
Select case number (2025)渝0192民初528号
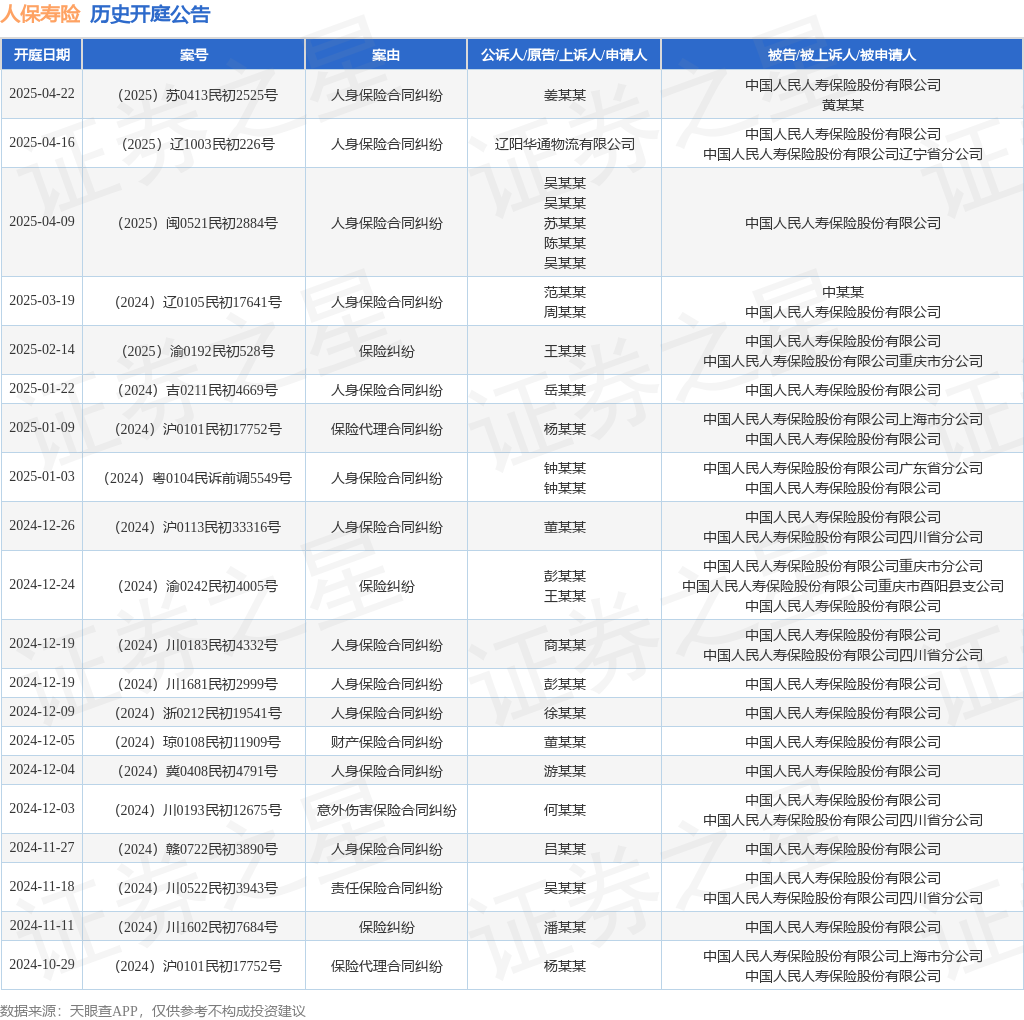(x=194, y=351)
